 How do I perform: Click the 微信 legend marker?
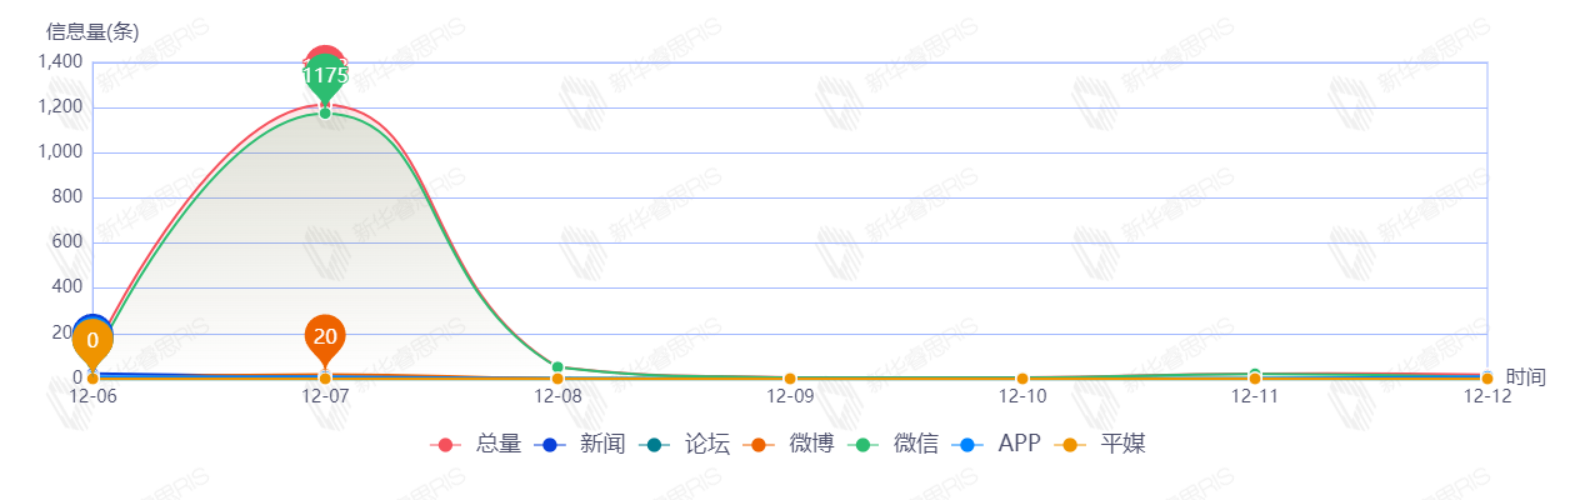tap(863, 444)
